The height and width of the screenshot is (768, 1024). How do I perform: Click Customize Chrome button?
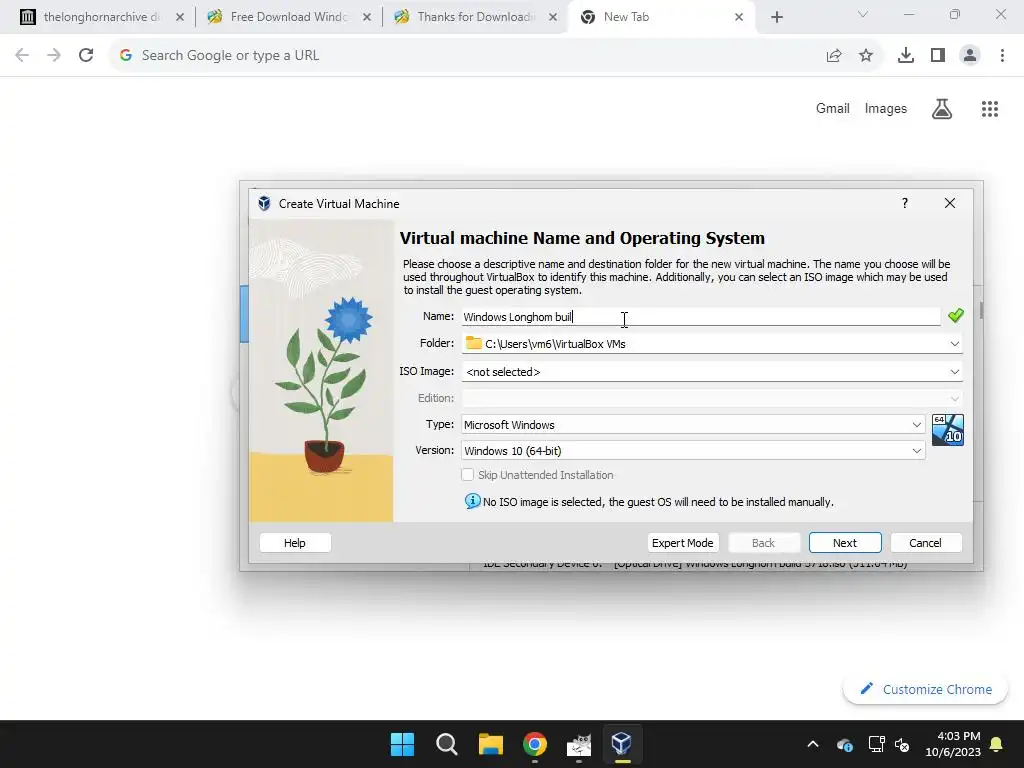[925, 689]
